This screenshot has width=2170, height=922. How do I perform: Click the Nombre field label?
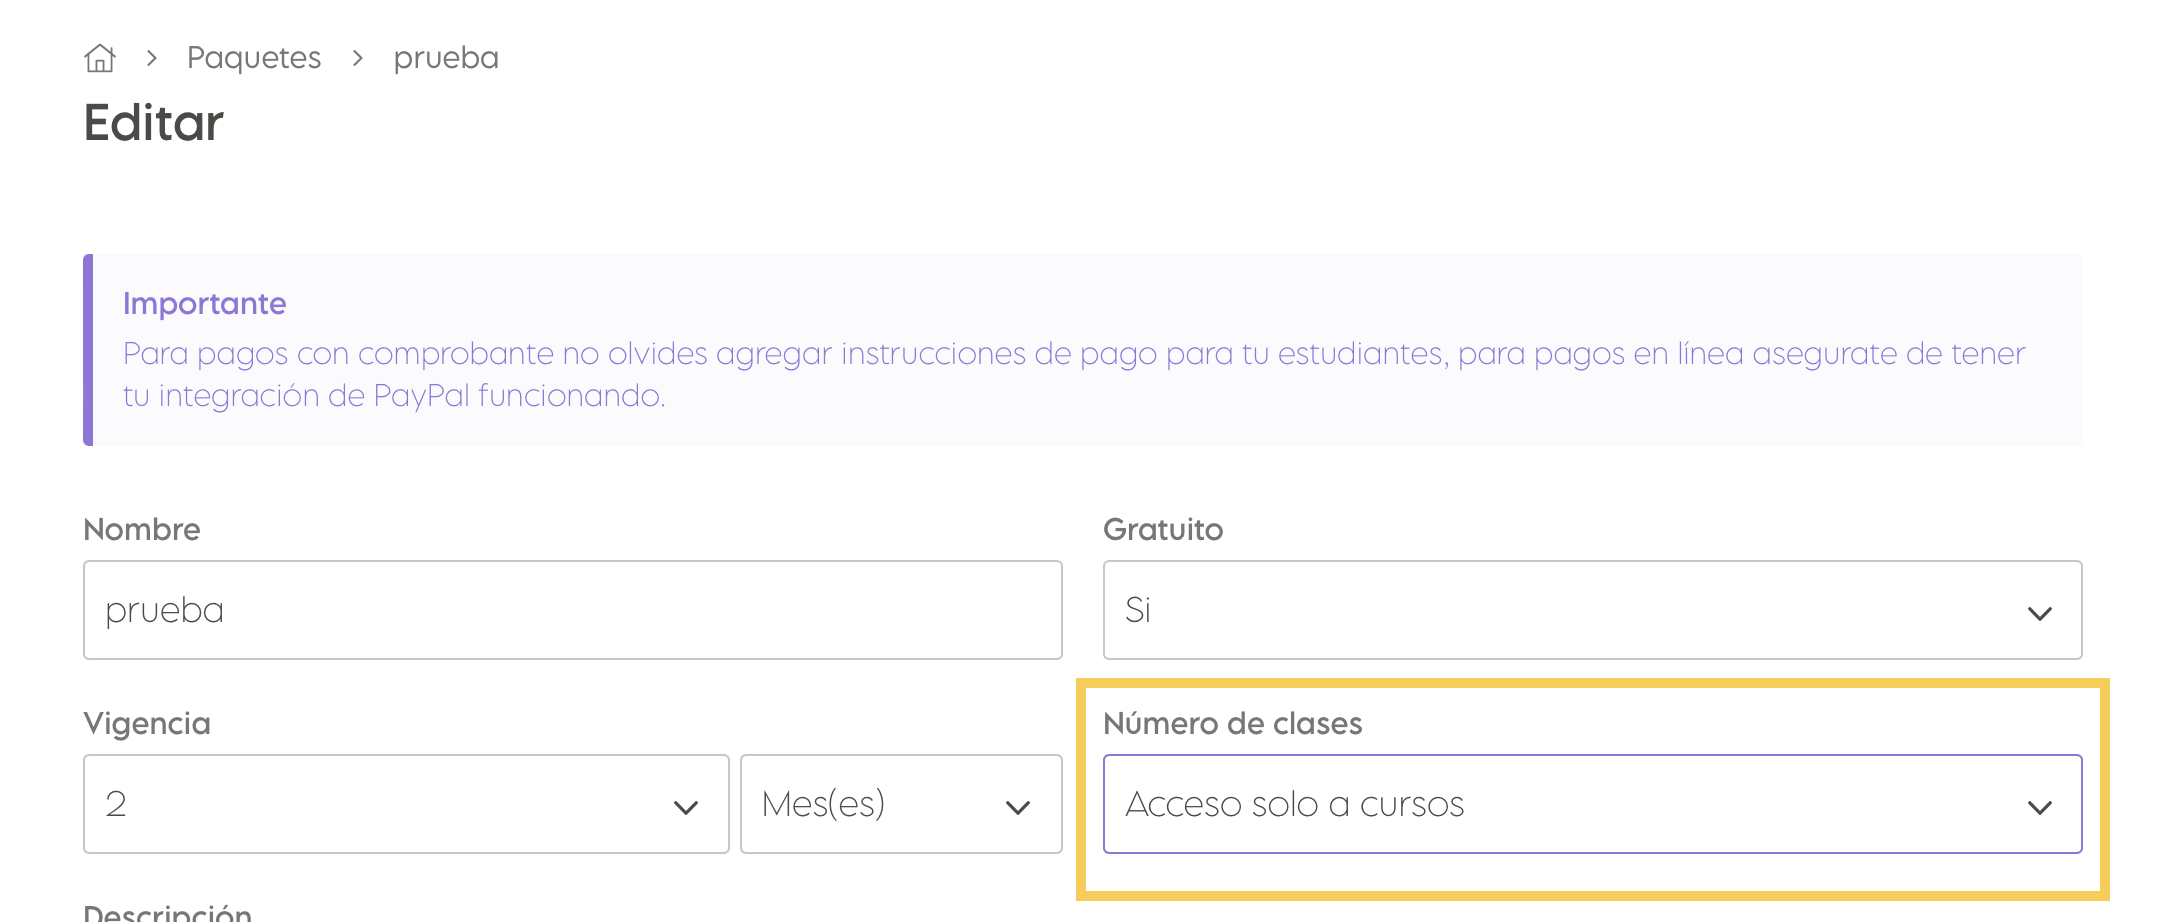point(142,529)
